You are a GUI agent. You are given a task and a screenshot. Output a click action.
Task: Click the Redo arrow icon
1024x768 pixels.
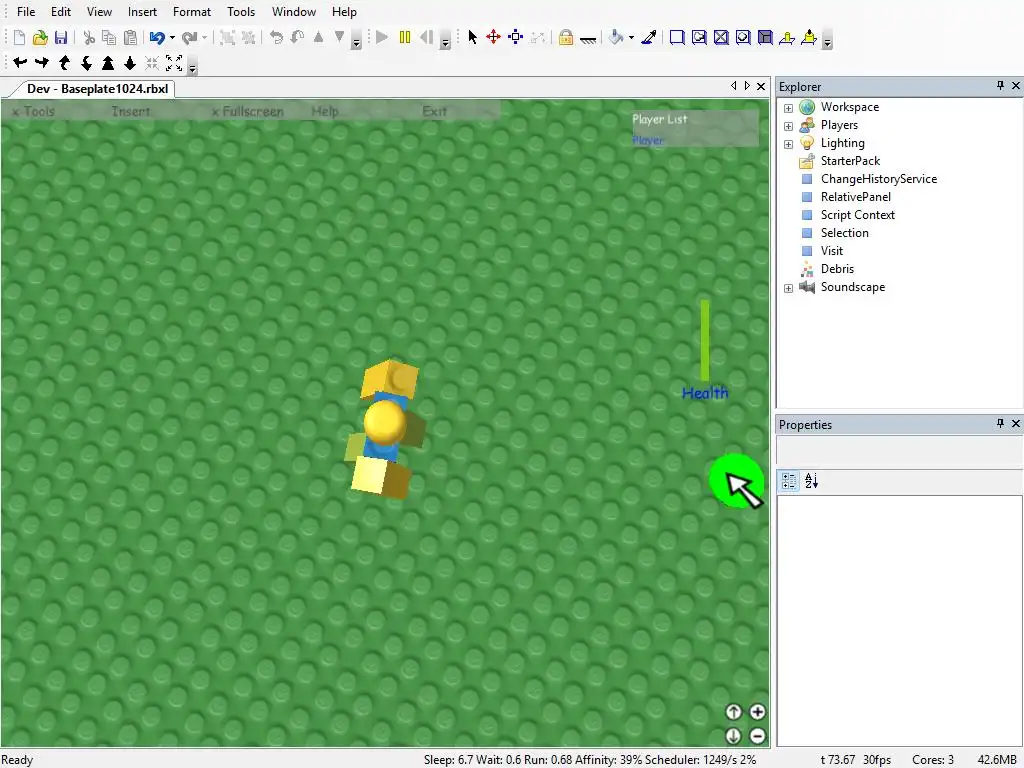pos(189,38)
